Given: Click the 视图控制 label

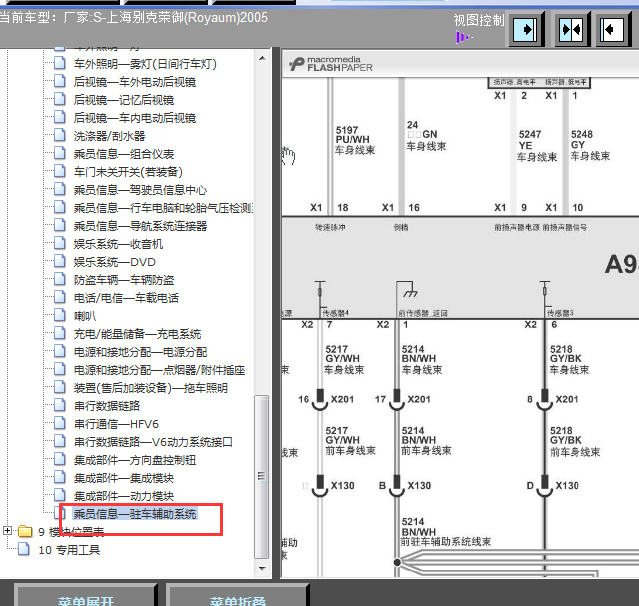Looking at the screenshot, I should pos(479,20).
